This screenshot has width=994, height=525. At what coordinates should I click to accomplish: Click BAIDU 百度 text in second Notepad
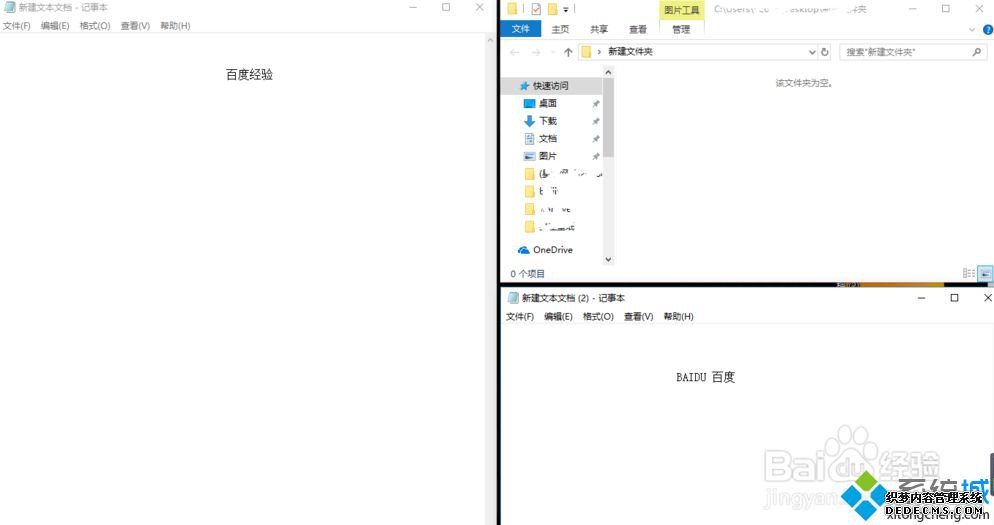[x=705, y=377]
